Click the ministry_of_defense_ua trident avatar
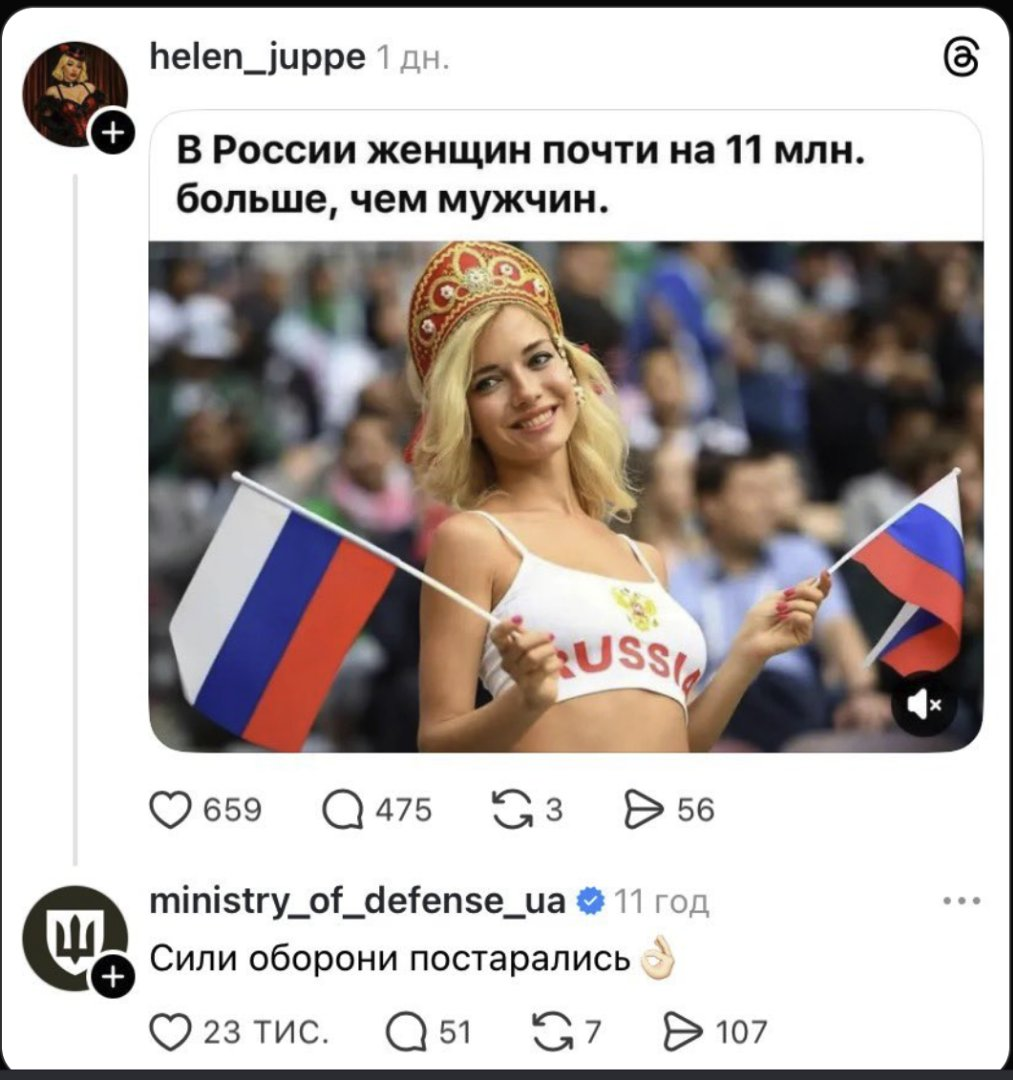 [x=74, y=938]
